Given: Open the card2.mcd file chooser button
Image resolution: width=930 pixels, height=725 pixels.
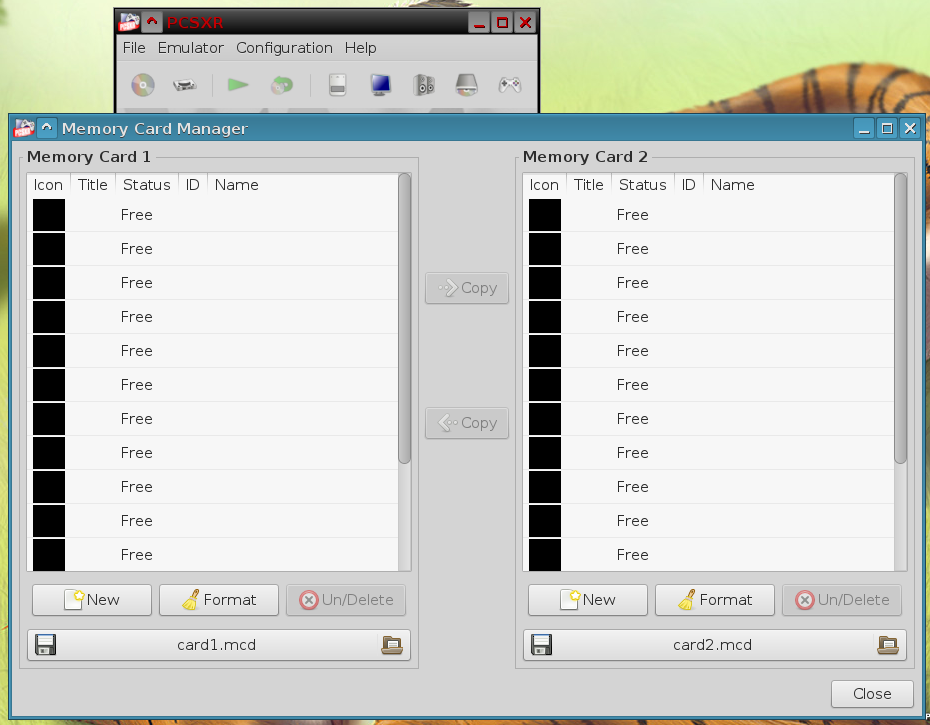Looking at the screenshot, I should point(715,645).
